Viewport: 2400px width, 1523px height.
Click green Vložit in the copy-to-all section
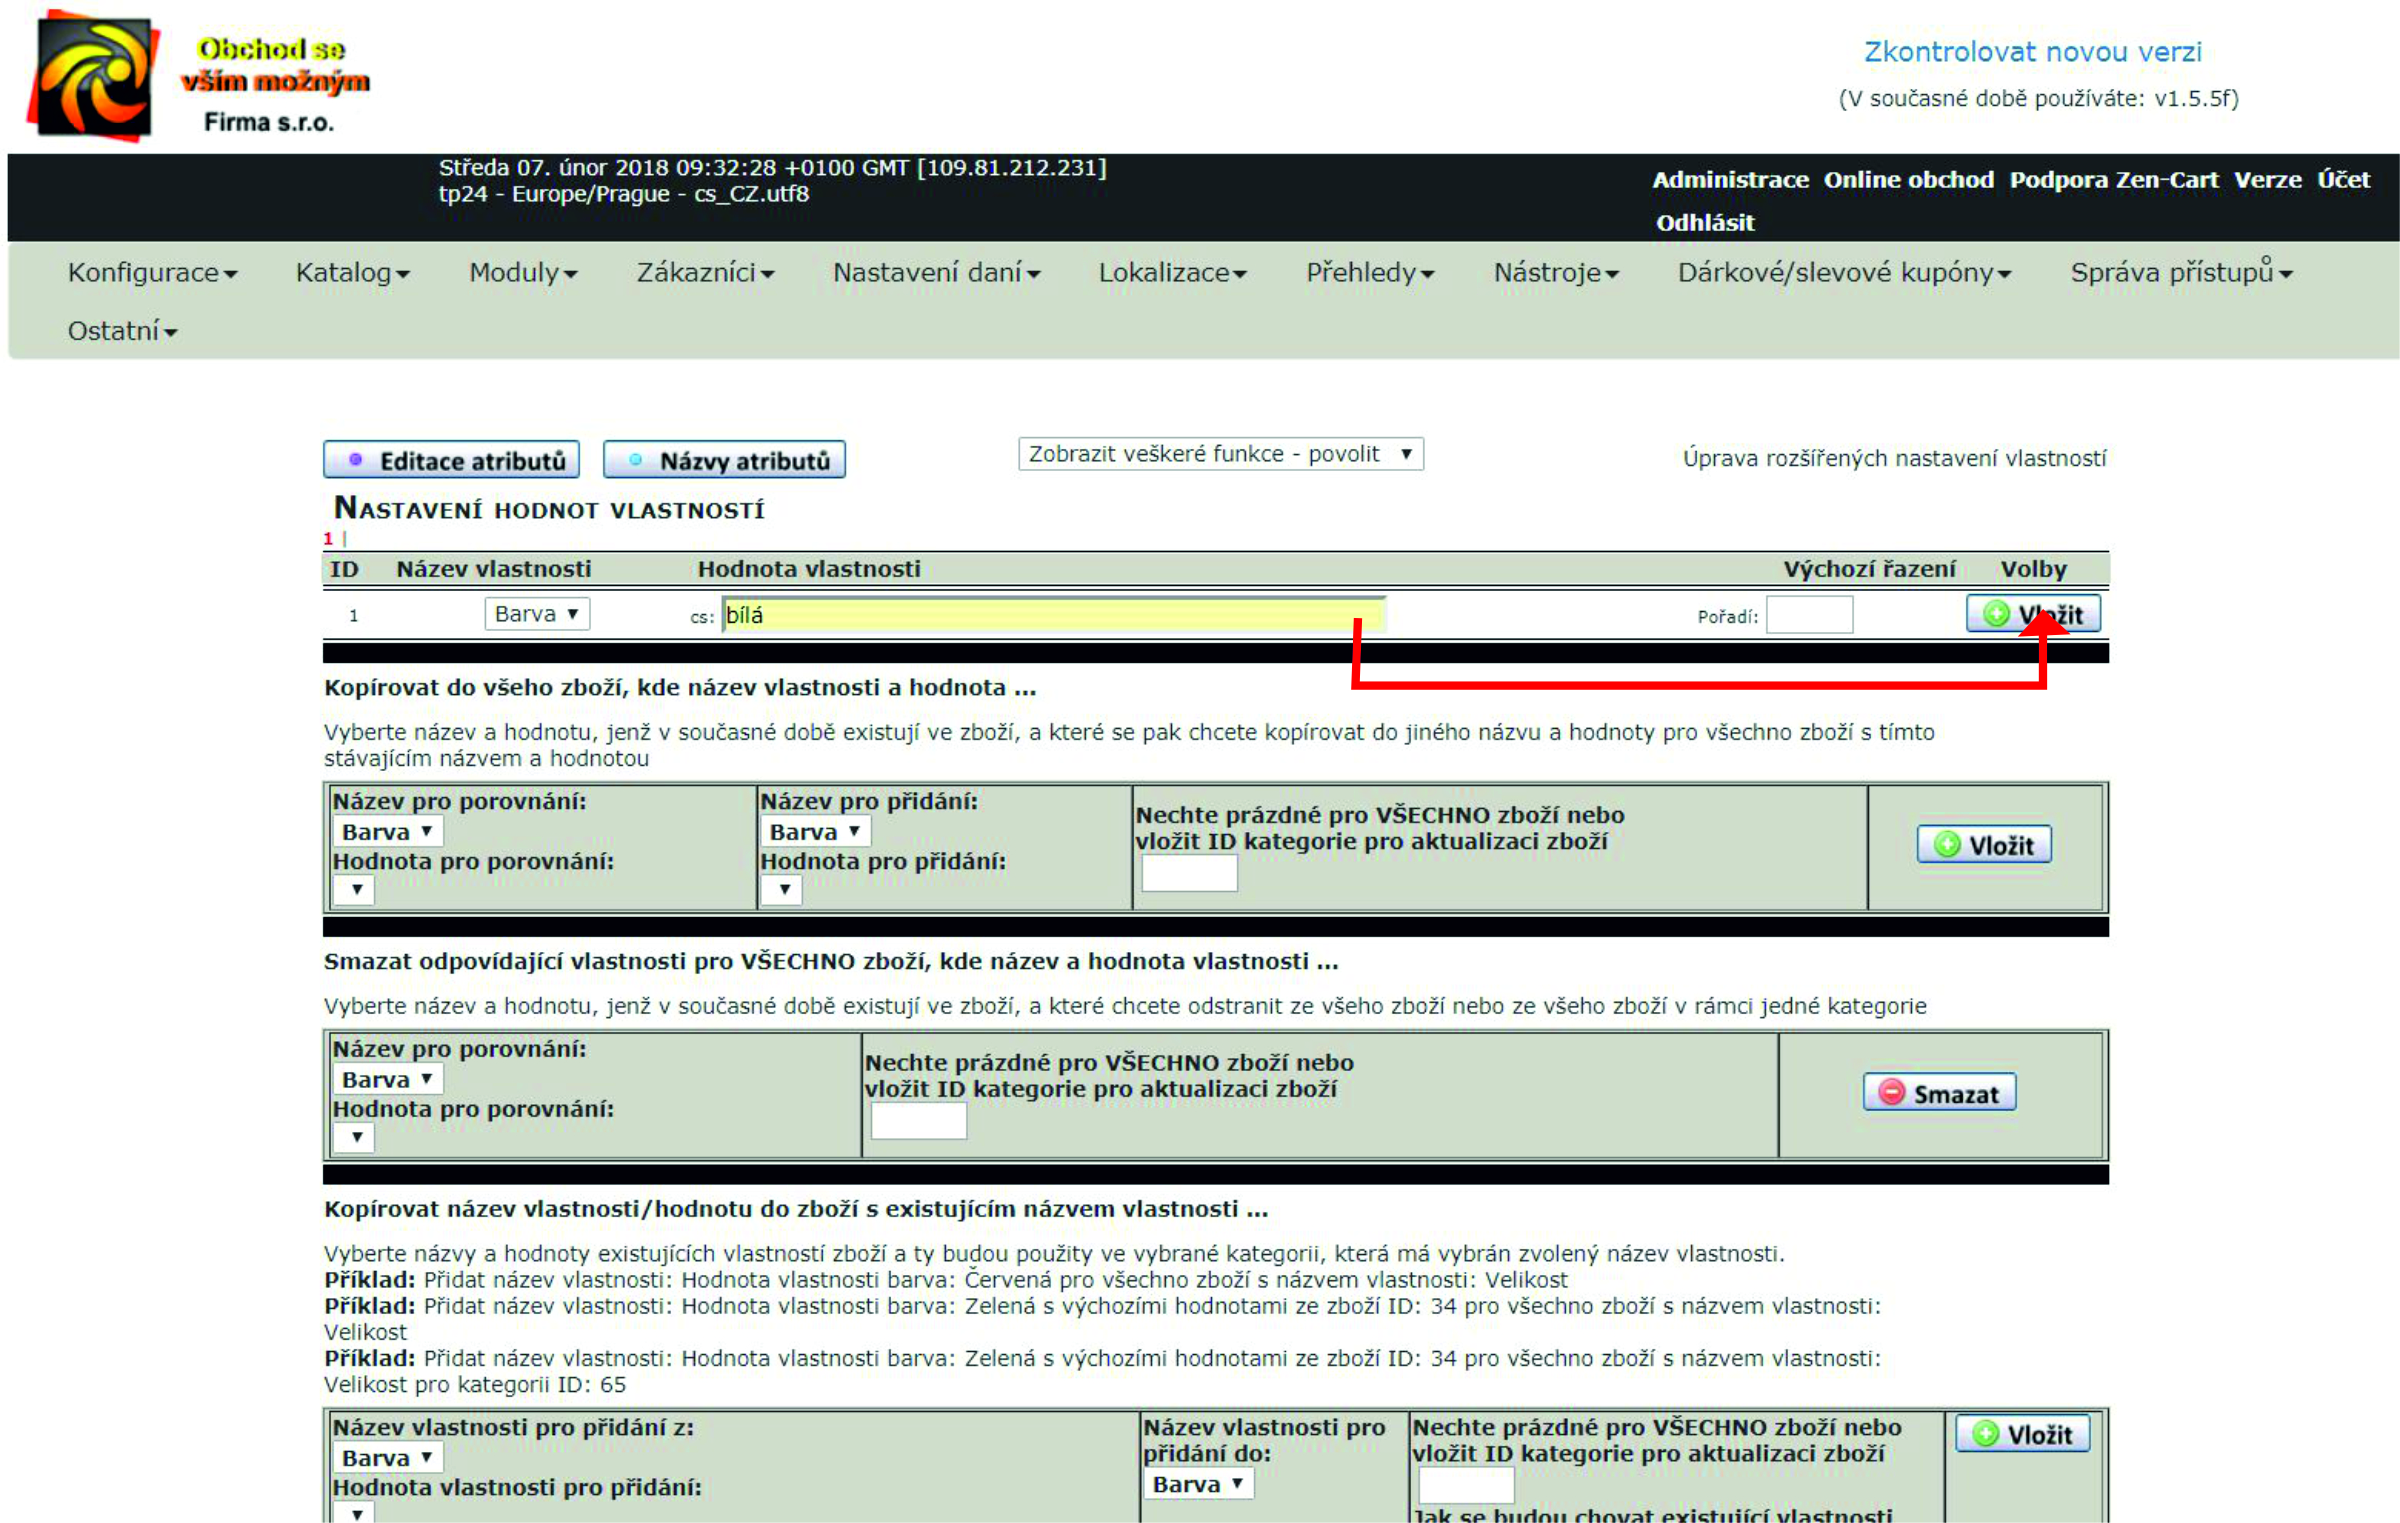[1984, 845]
